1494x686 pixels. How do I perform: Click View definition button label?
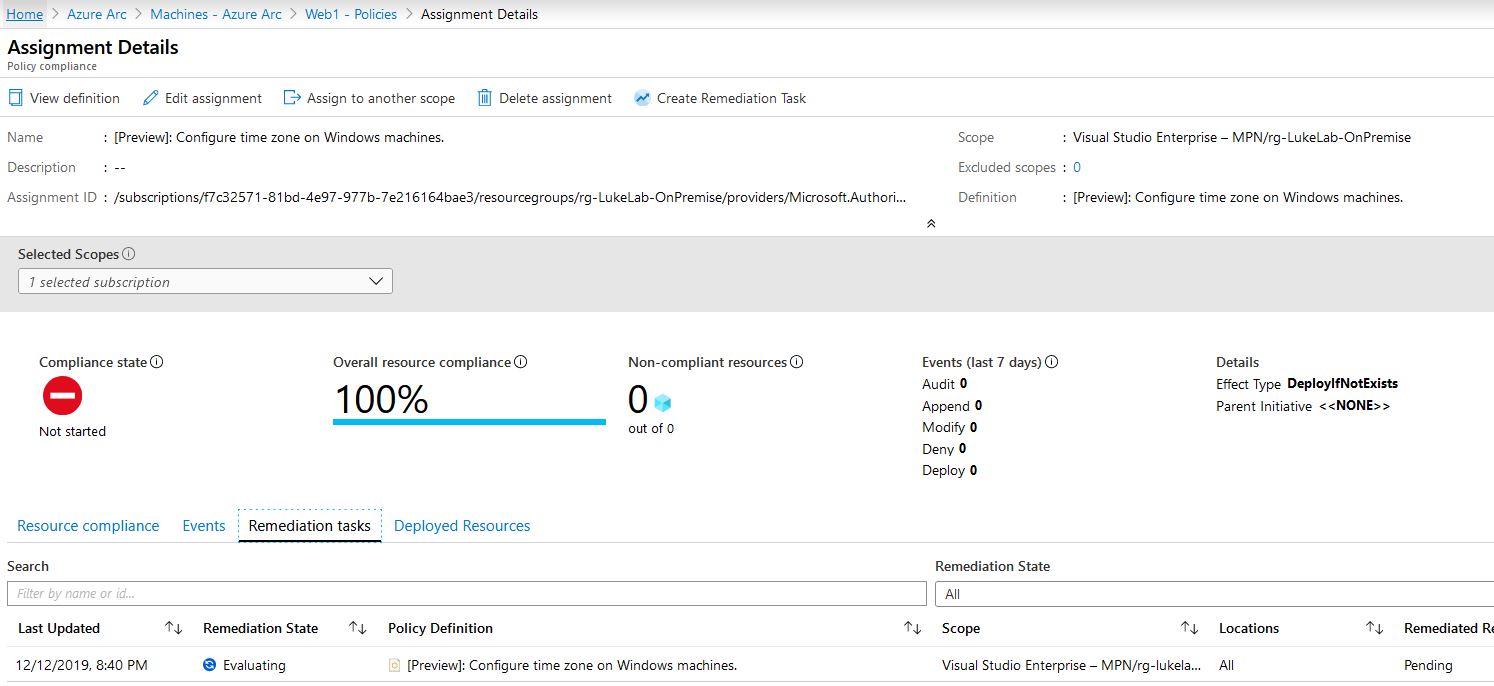point(75,98)
